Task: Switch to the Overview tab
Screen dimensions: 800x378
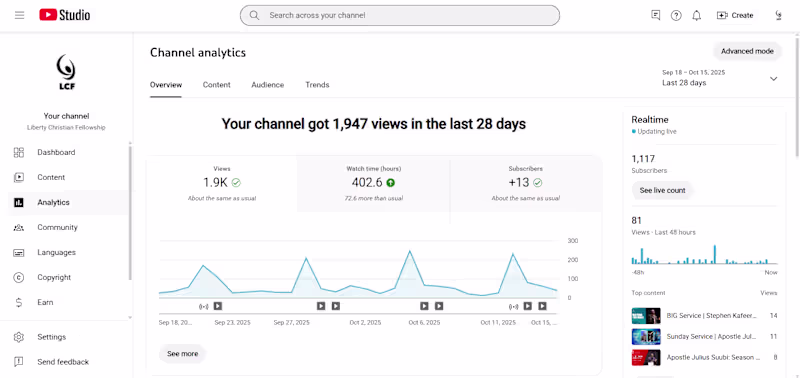Action: pyautogui.click(x=166, y=85)
